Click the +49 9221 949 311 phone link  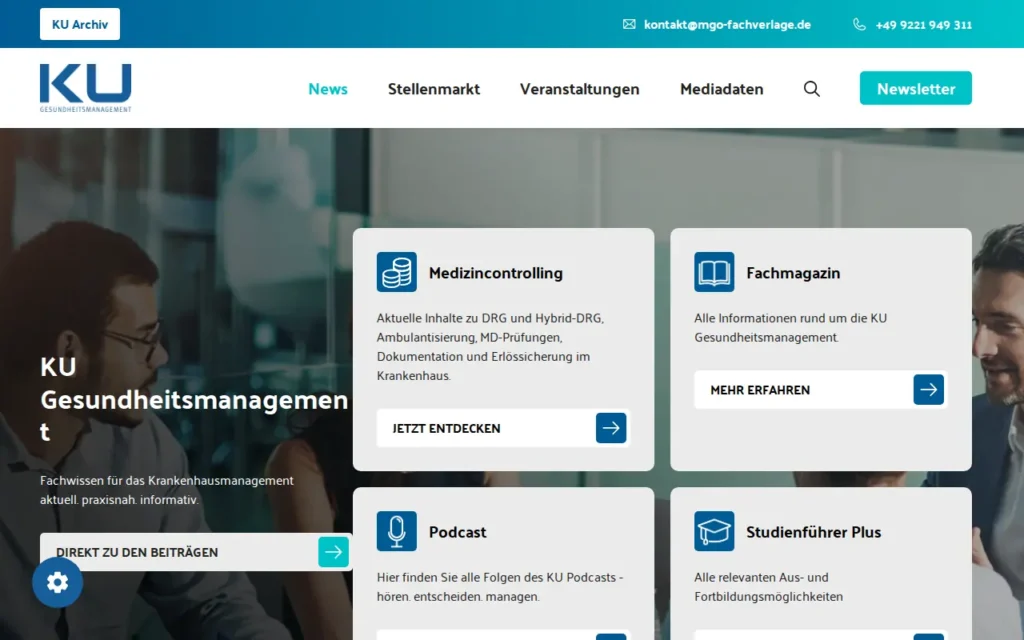pyautogui.click(x=923, y=25)
